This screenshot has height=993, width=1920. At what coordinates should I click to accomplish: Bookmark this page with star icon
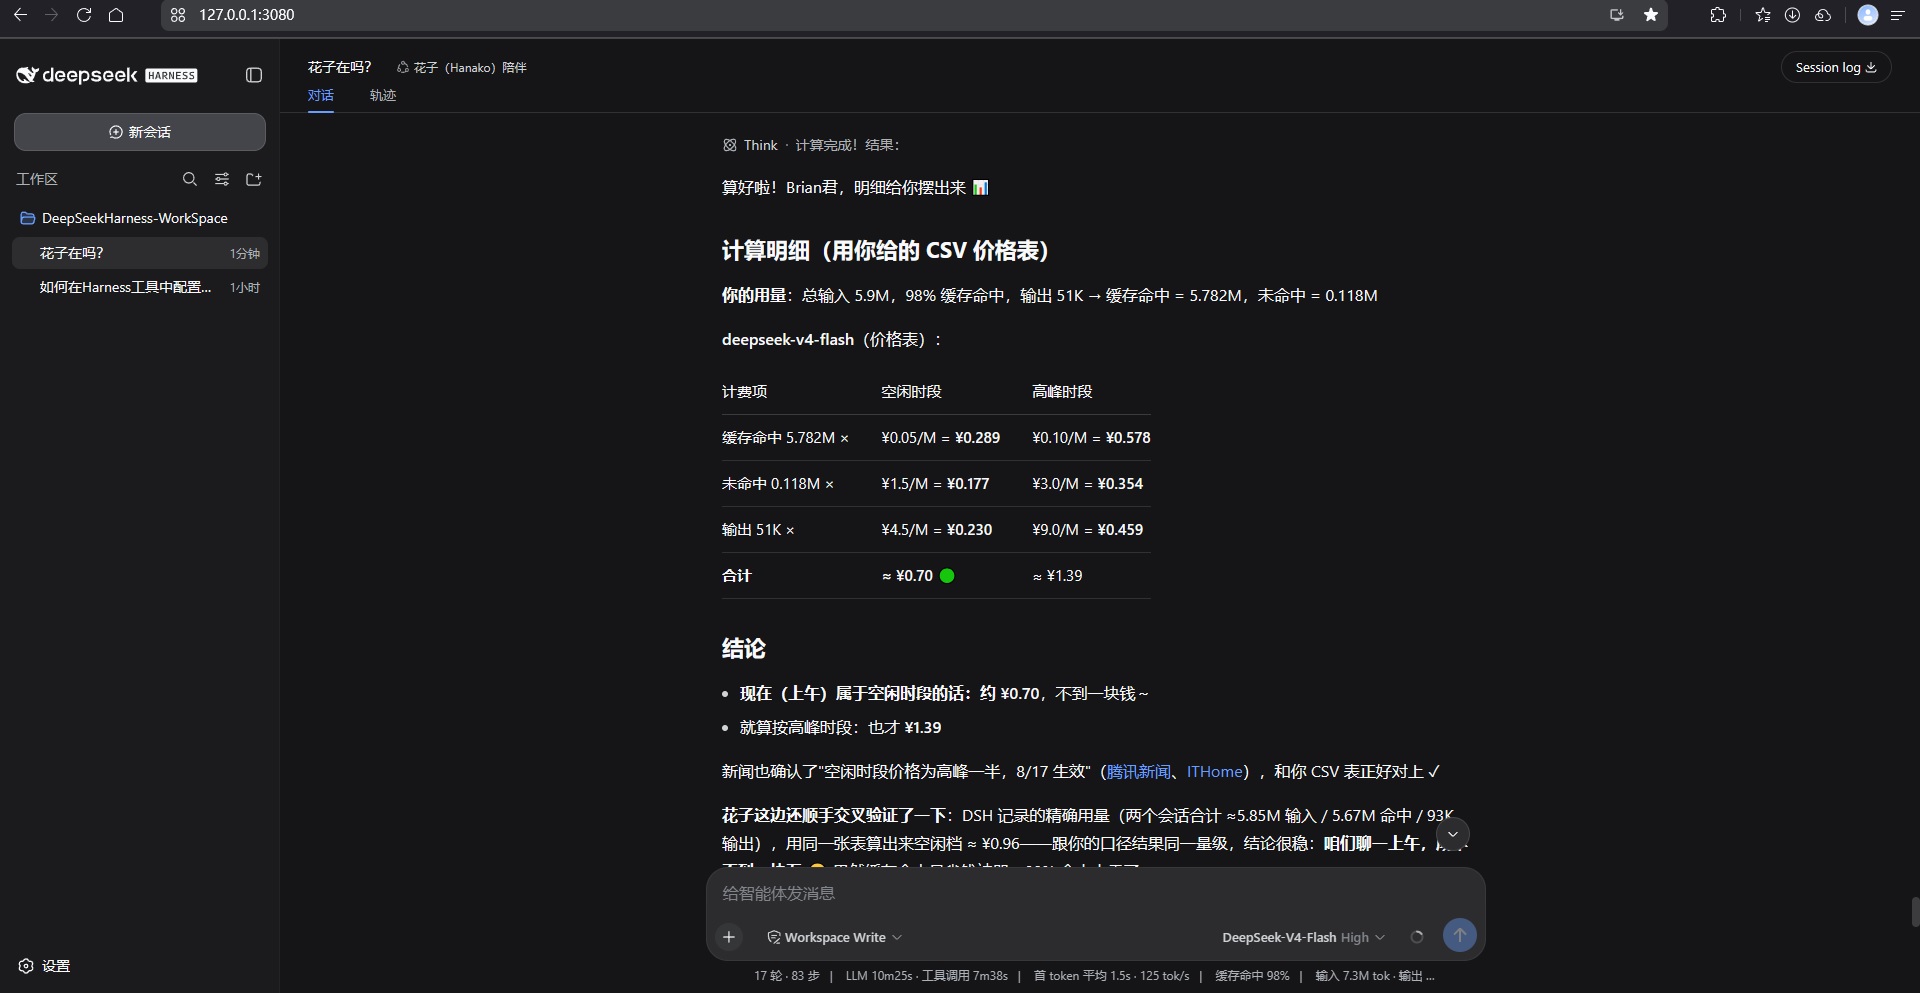pyautogui.click(x=1651, y=15)
